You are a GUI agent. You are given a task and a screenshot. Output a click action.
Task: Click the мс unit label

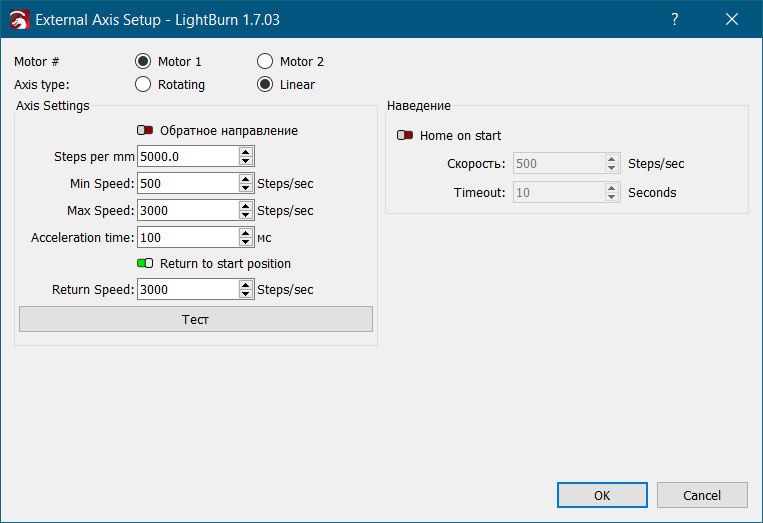point(264,238)
